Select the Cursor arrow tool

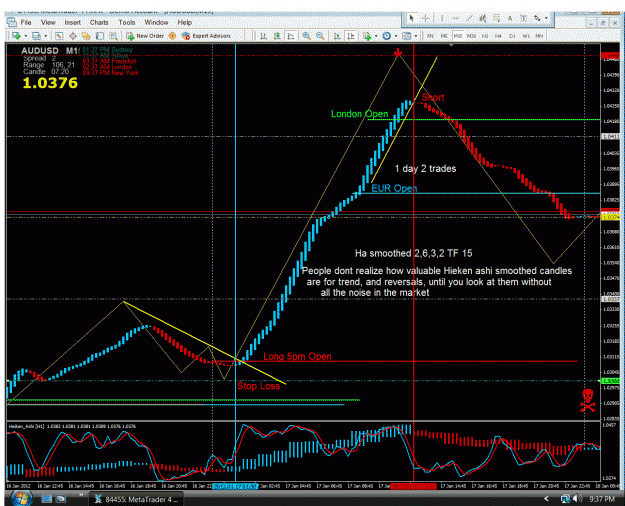(412, 18)
